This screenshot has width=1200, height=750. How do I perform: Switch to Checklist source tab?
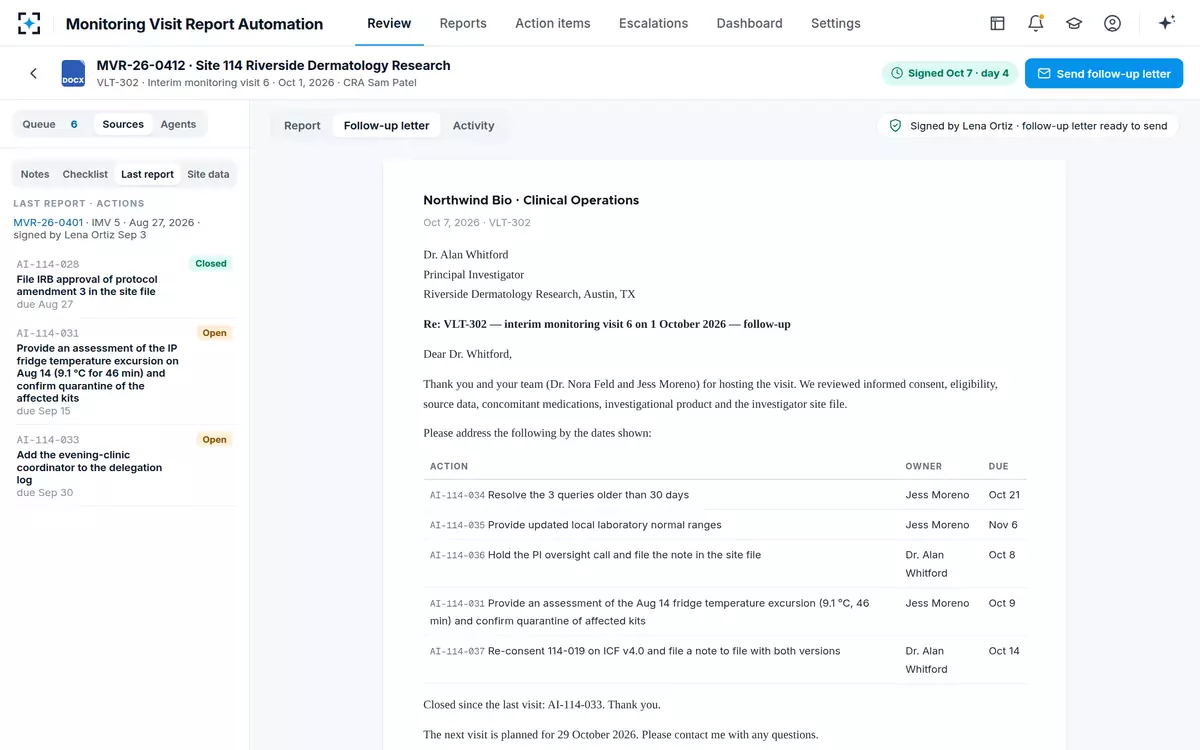85,174
